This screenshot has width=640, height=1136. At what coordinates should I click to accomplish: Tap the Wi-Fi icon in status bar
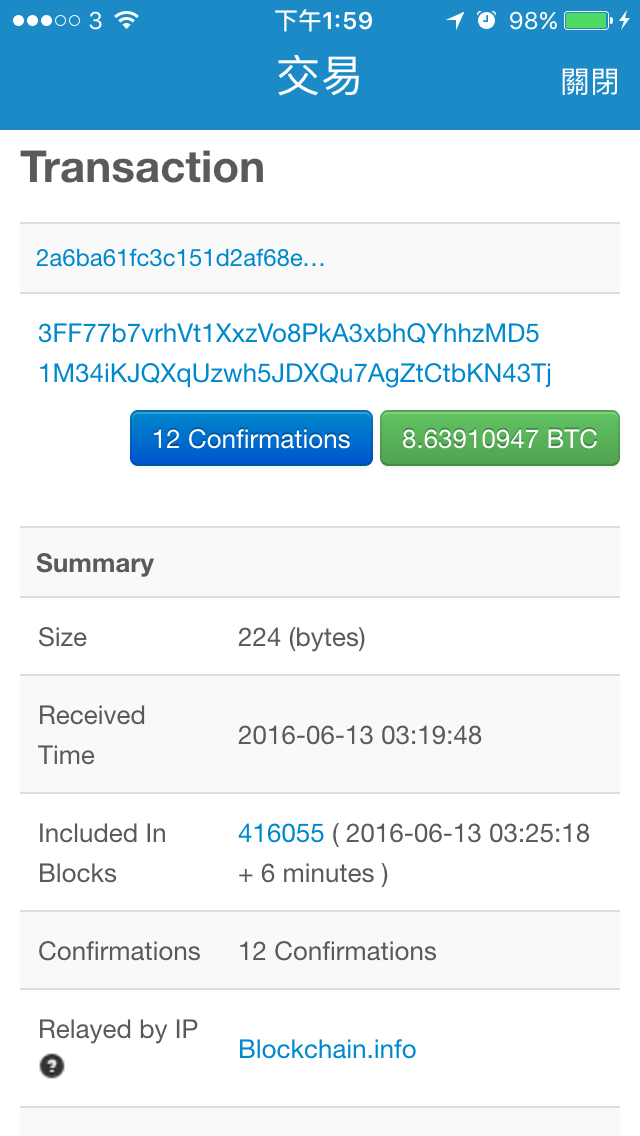[127, 20]
